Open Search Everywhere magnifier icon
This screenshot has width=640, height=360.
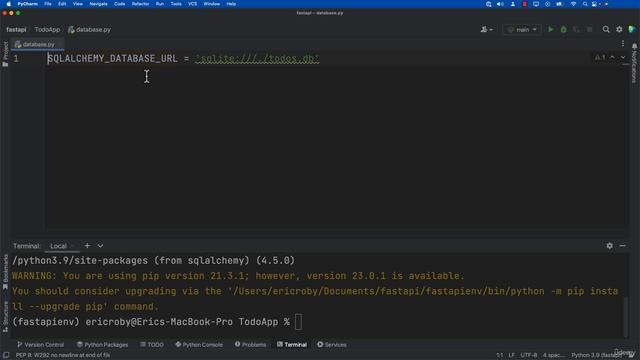(x=606, y=29)
